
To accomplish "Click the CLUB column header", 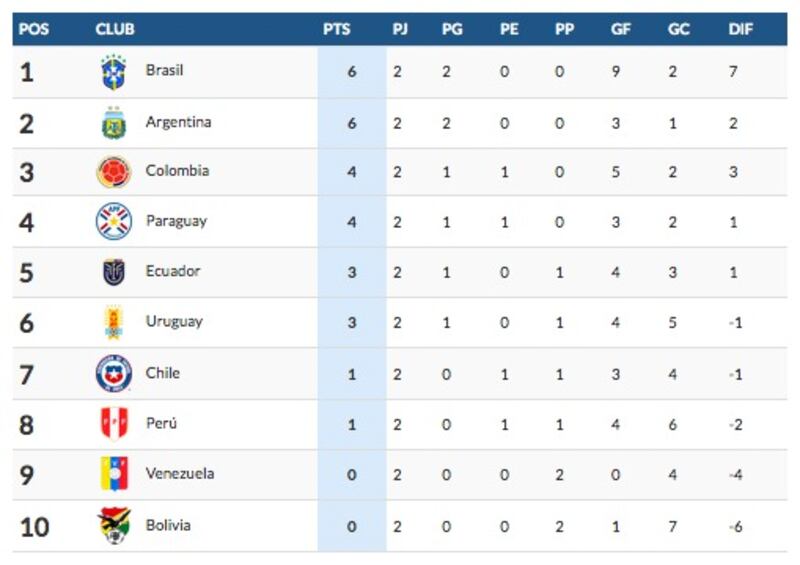I will click(115, 29).
